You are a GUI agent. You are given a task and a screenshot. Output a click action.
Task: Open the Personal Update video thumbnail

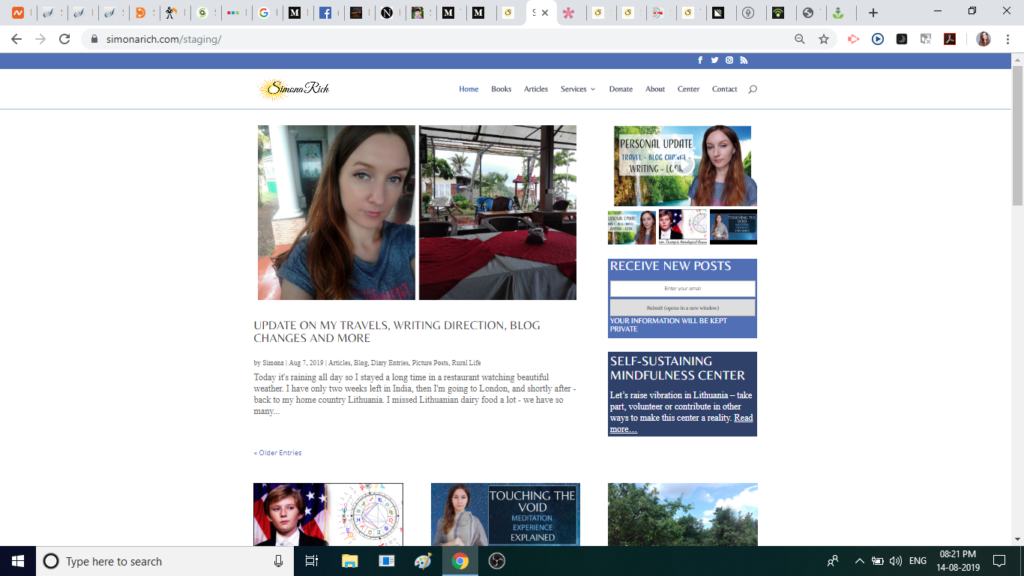point(682,166)
